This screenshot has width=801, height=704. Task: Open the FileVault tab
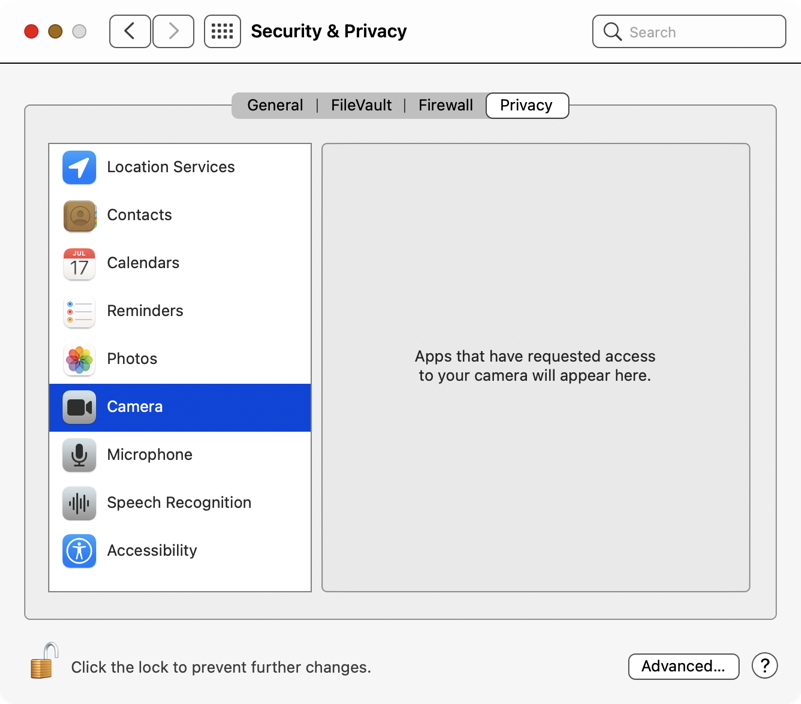point(361,105)
